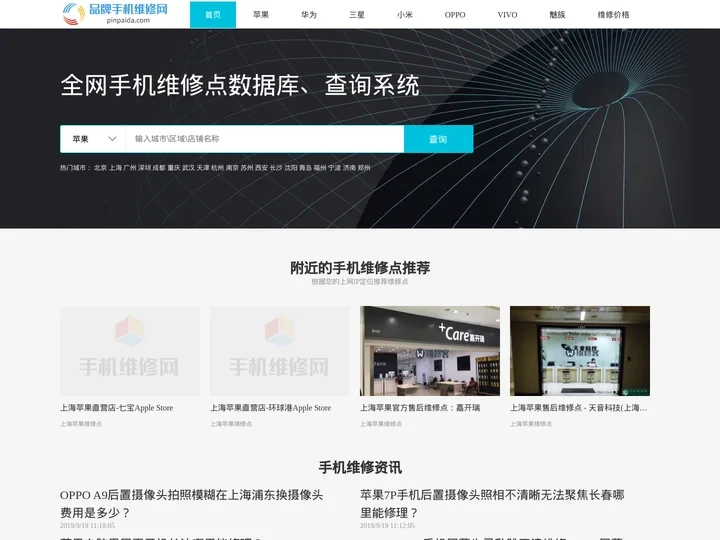720x540 pixels.
Task: Choose hot city 济南
Action: pos(349,168)
